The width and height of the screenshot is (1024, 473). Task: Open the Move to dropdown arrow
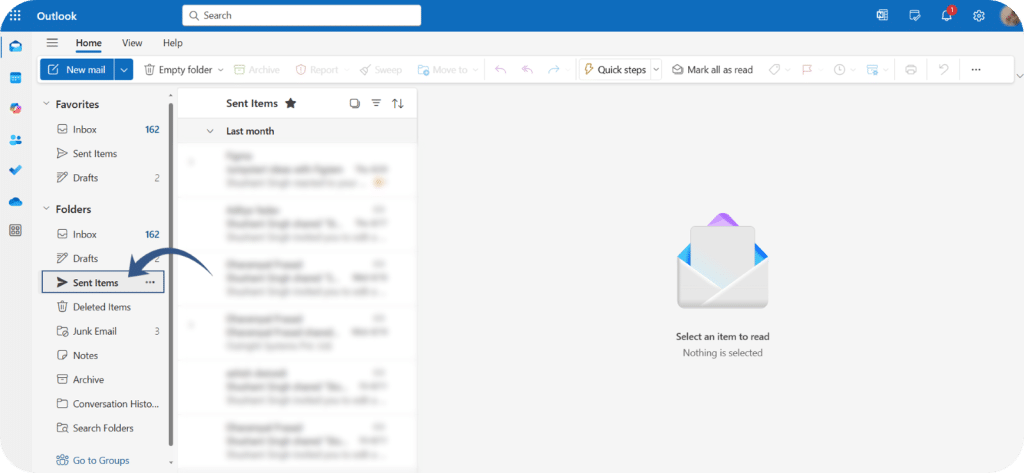click(475, 70)
